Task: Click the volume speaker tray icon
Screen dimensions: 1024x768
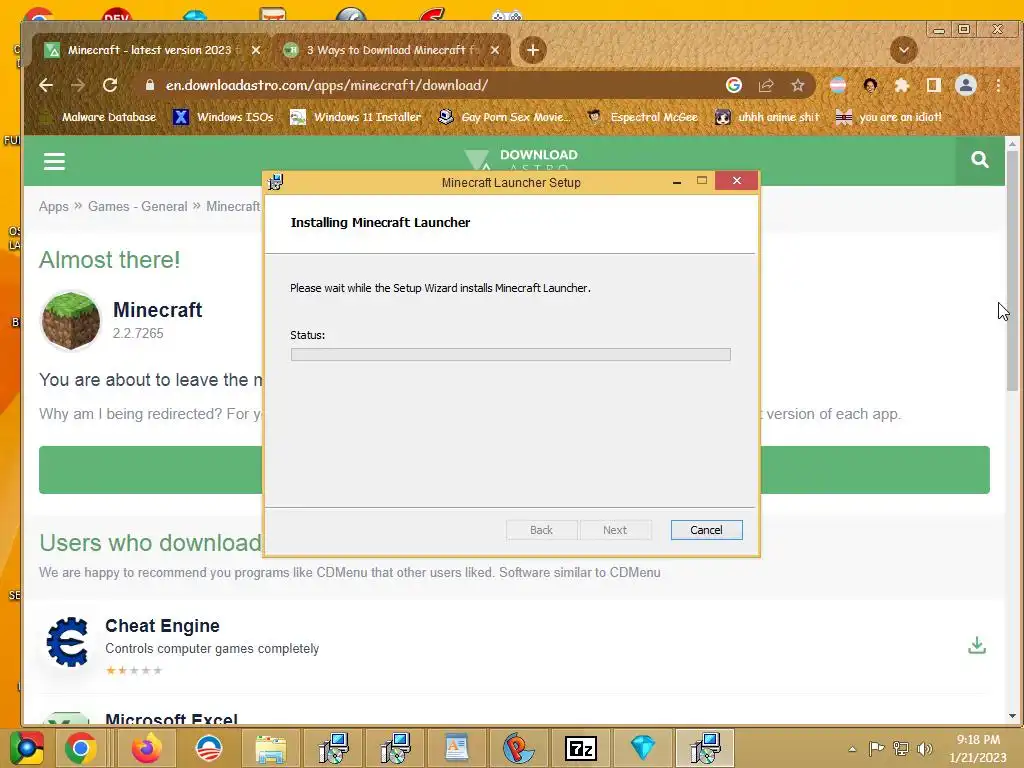Action: click(925, 748)
